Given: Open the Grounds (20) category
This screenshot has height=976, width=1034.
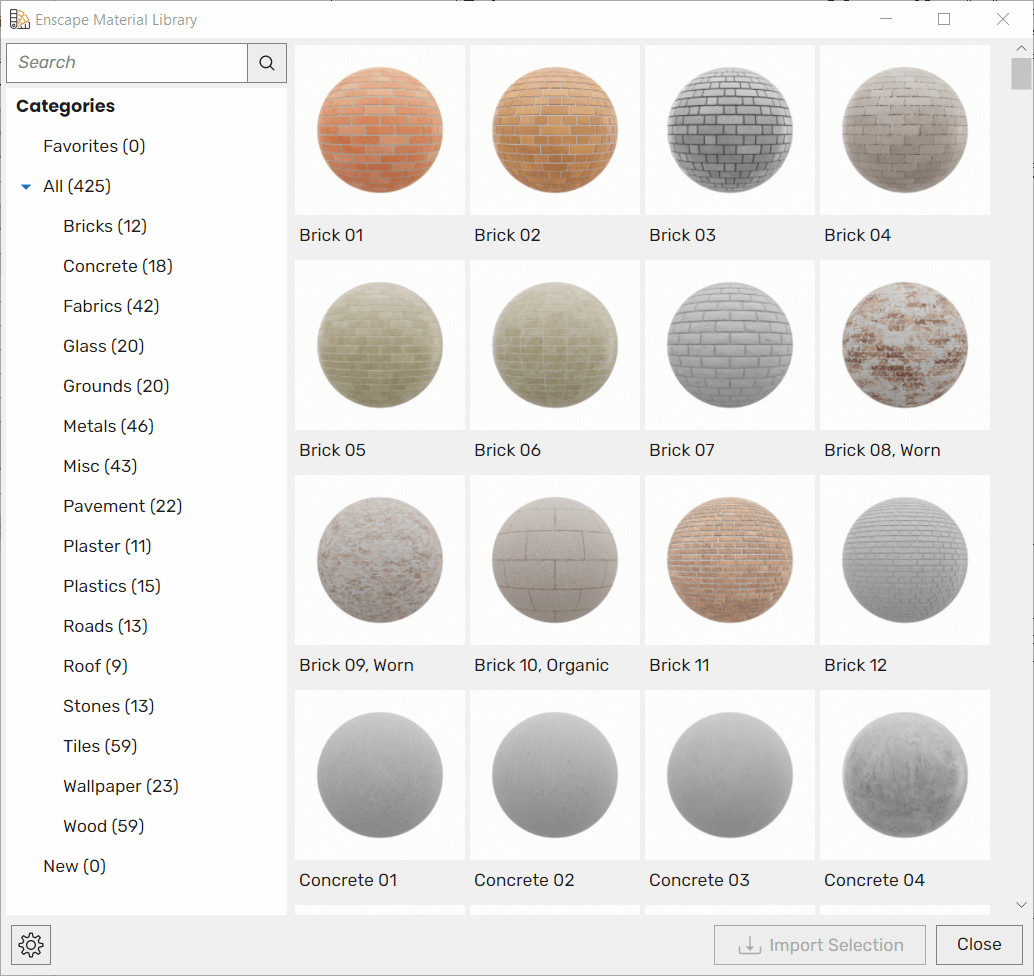Looking at the screenshot, I should tap(116, 386).
